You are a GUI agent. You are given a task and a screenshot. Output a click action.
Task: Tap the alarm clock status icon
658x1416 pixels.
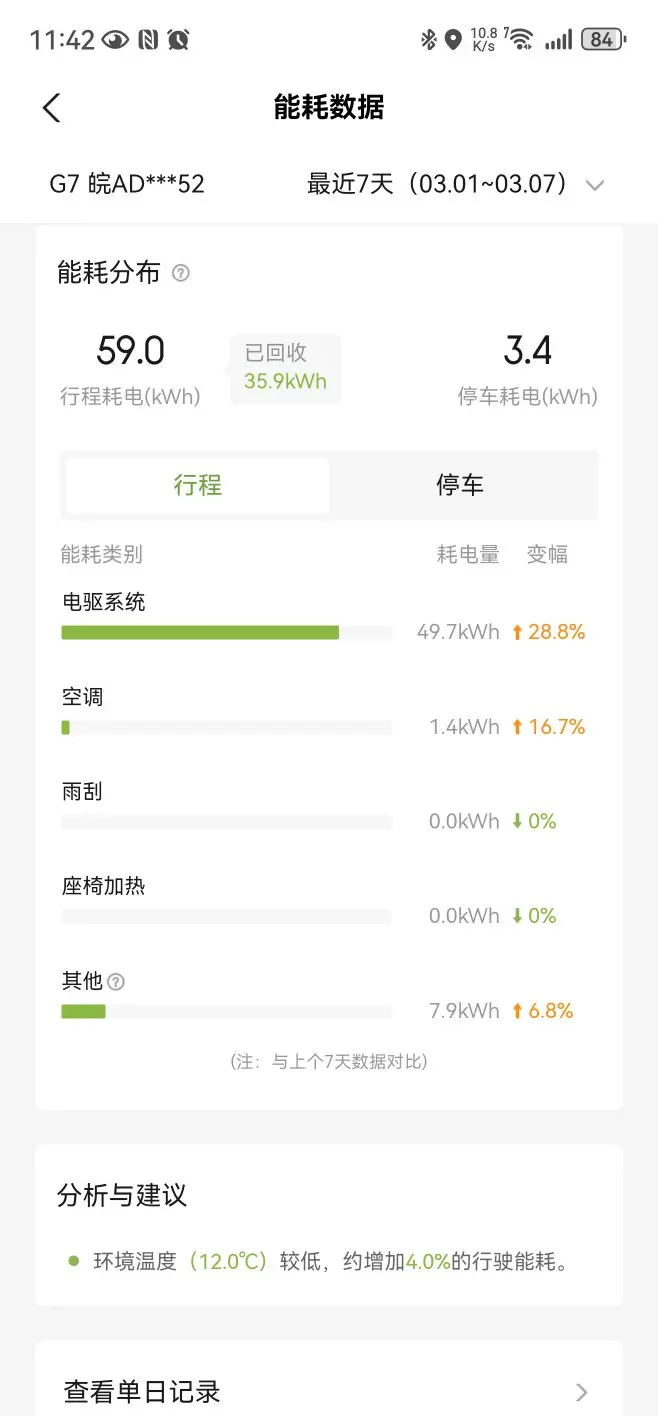tap(179, 39)
